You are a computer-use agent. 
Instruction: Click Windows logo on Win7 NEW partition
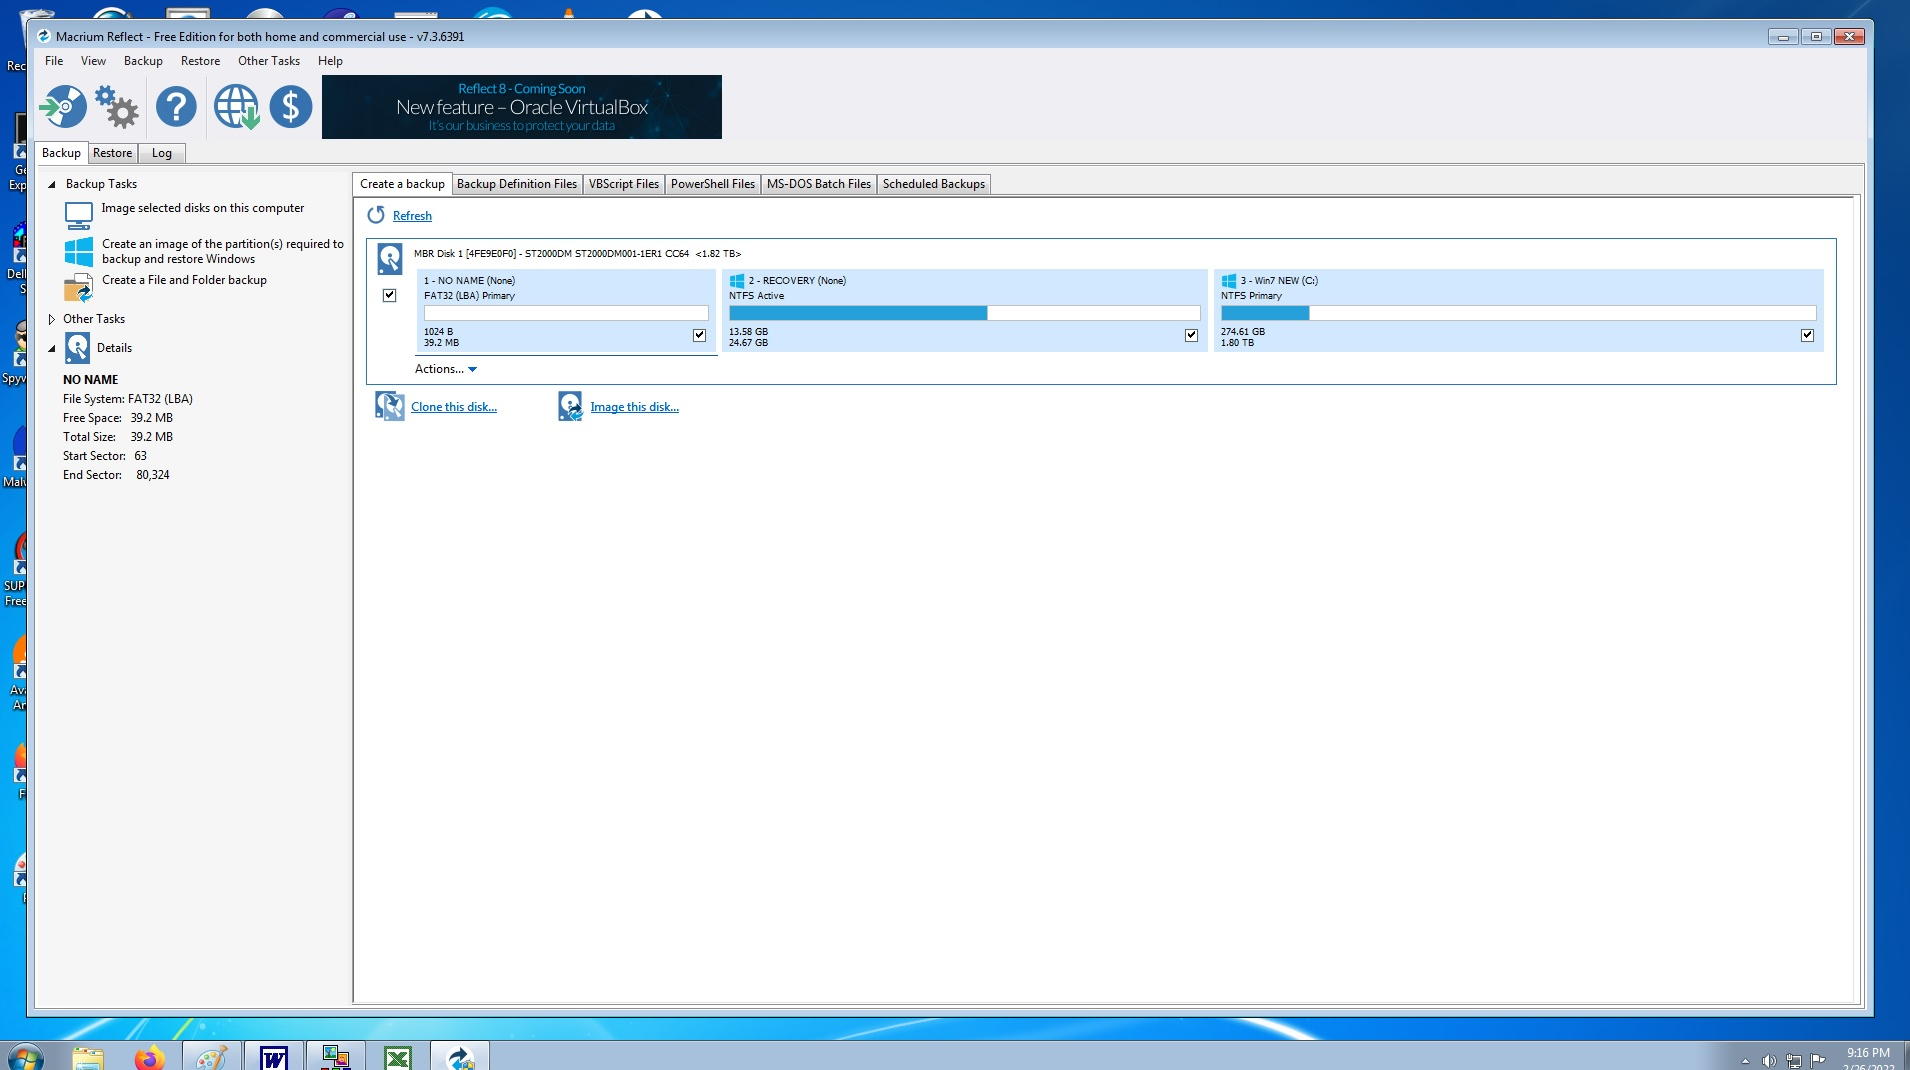coord(1229,281)
